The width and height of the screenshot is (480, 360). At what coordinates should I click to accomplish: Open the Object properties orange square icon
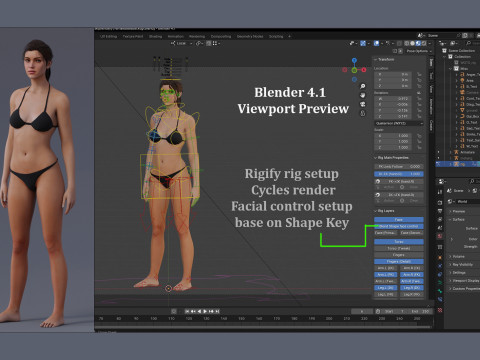pos(440,258)
